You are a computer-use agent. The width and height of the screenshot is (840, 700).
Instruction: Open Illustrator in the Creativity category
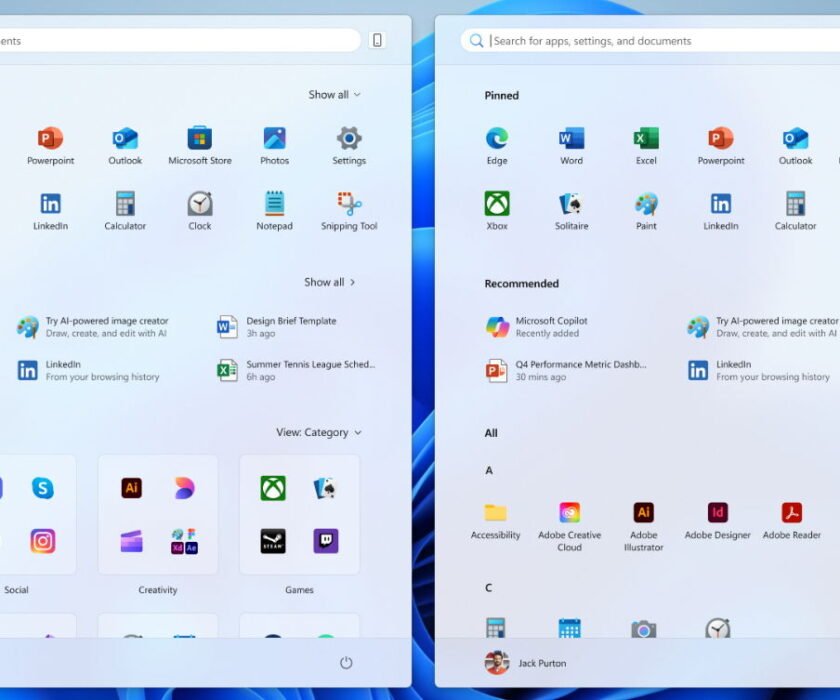132,488
